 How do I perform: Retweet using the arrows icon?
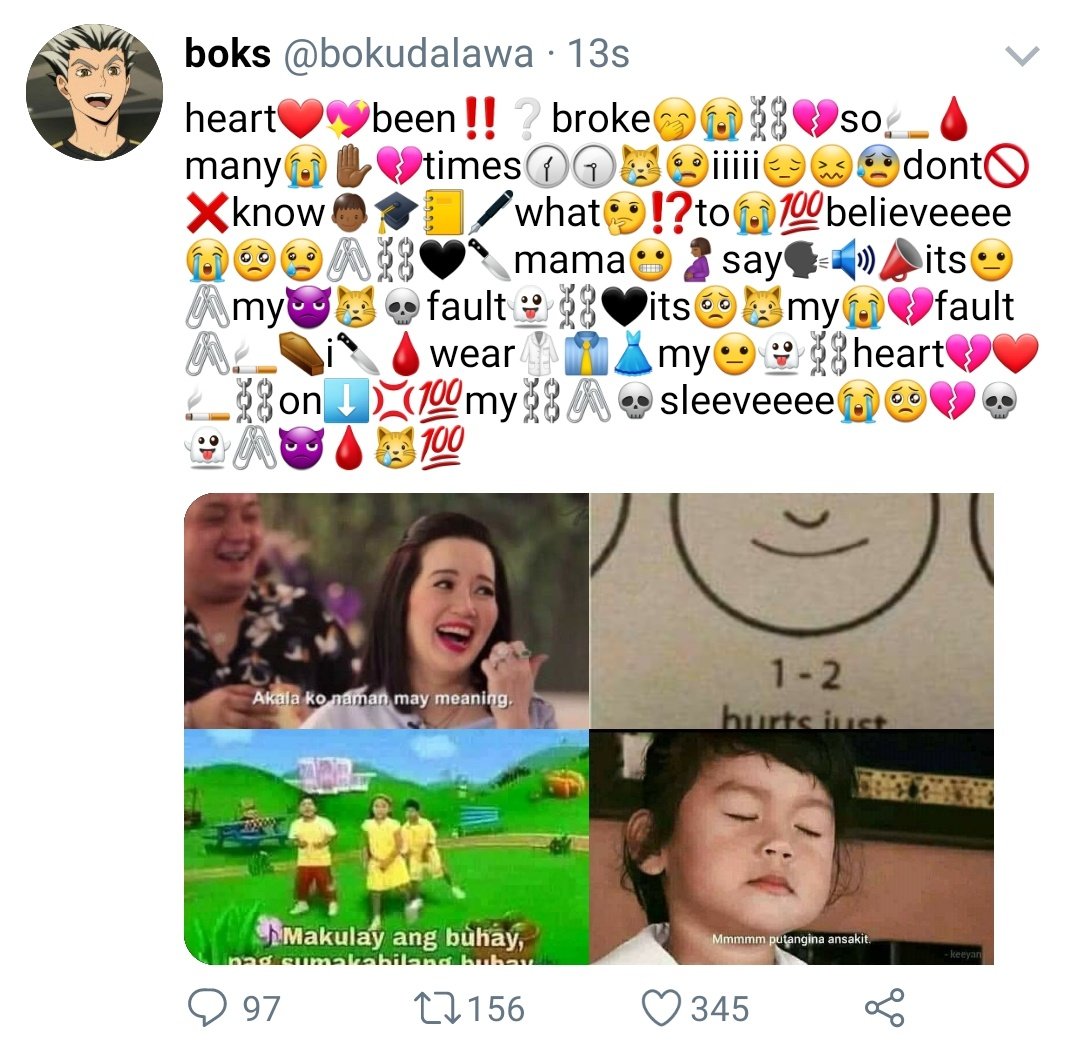click(x=437, y=1008)
